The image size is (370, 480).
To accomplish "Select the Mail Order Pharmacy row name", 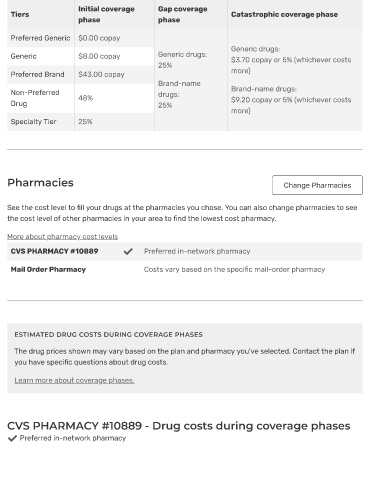I will 48,270.
